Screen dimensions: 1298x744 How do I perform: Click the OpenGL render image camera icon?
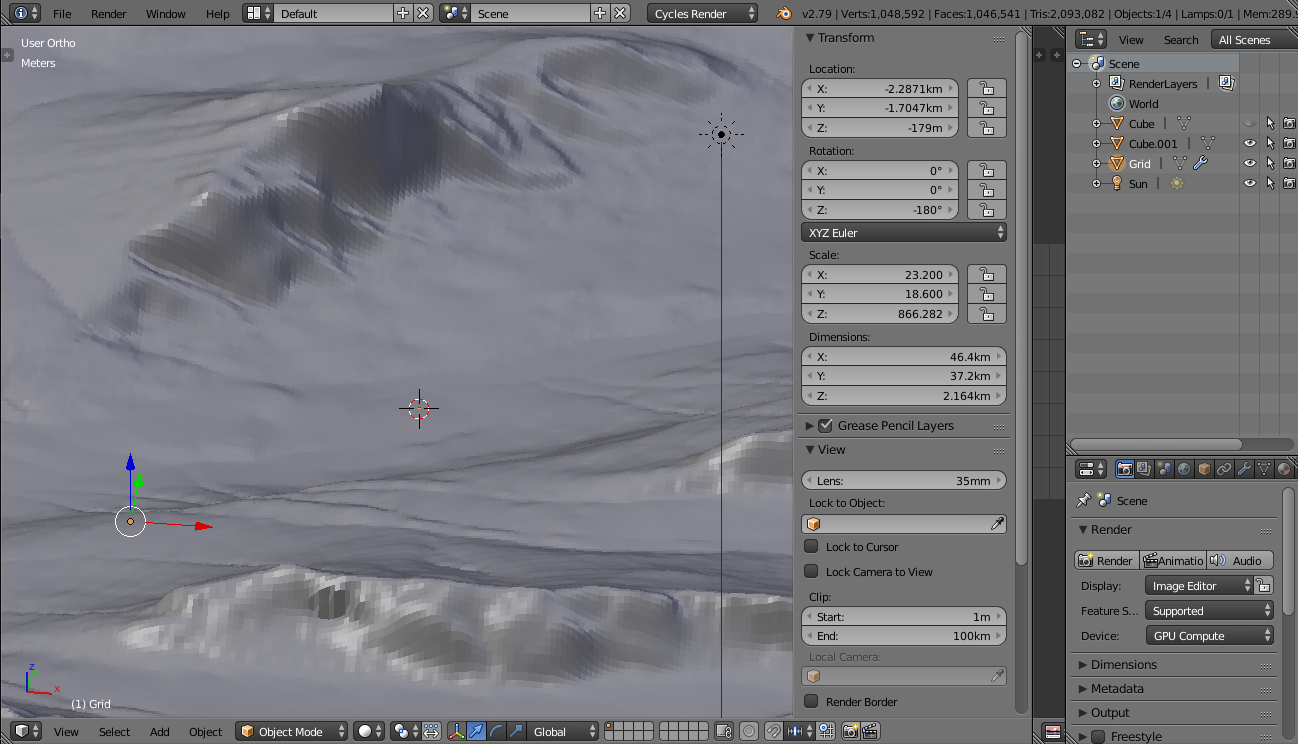coord(850,731)
